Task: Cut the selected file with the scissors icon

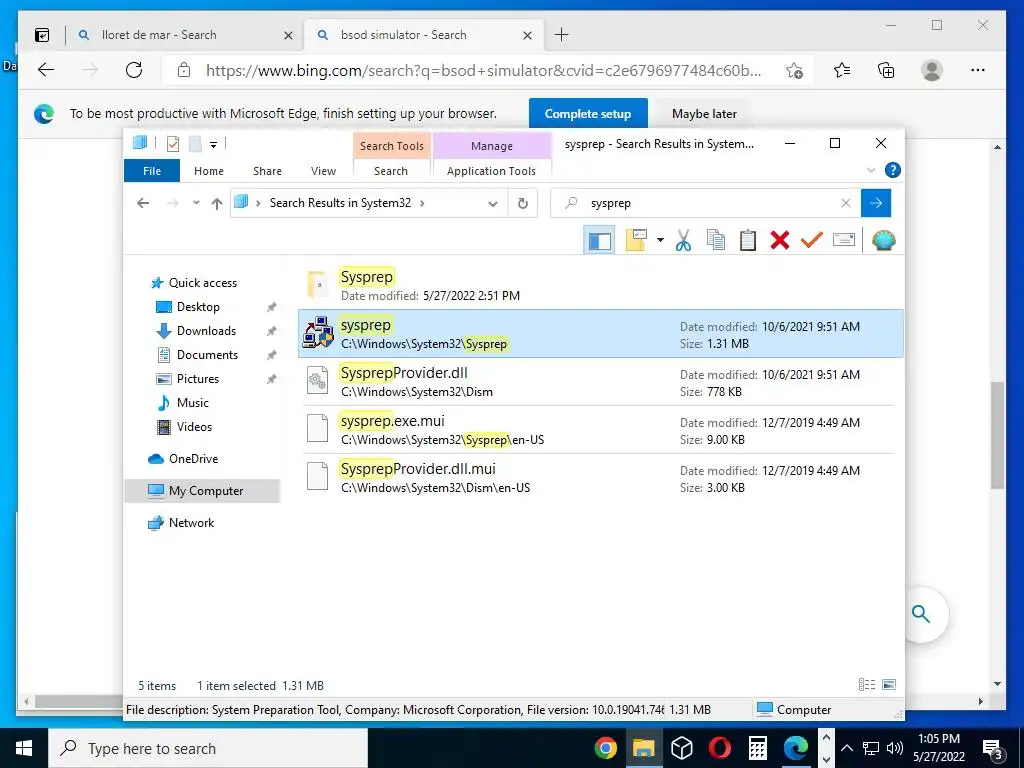Action: pos(683,240)
